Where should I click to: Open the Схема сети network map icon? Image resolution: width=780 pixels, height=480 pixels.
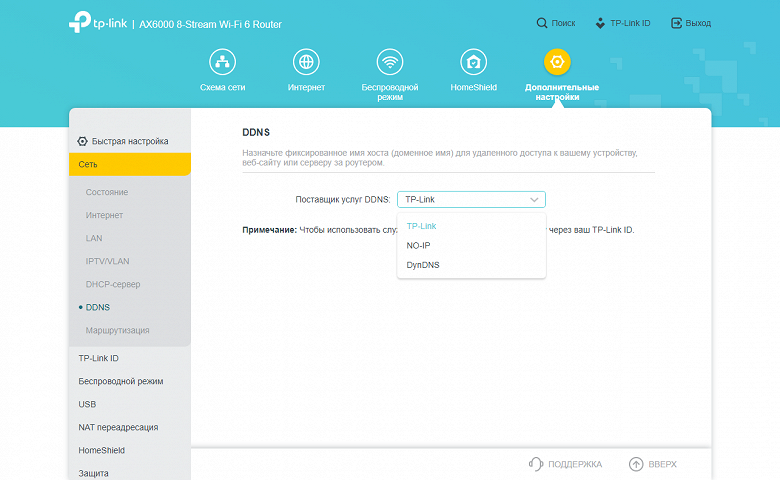pos(222,62)
